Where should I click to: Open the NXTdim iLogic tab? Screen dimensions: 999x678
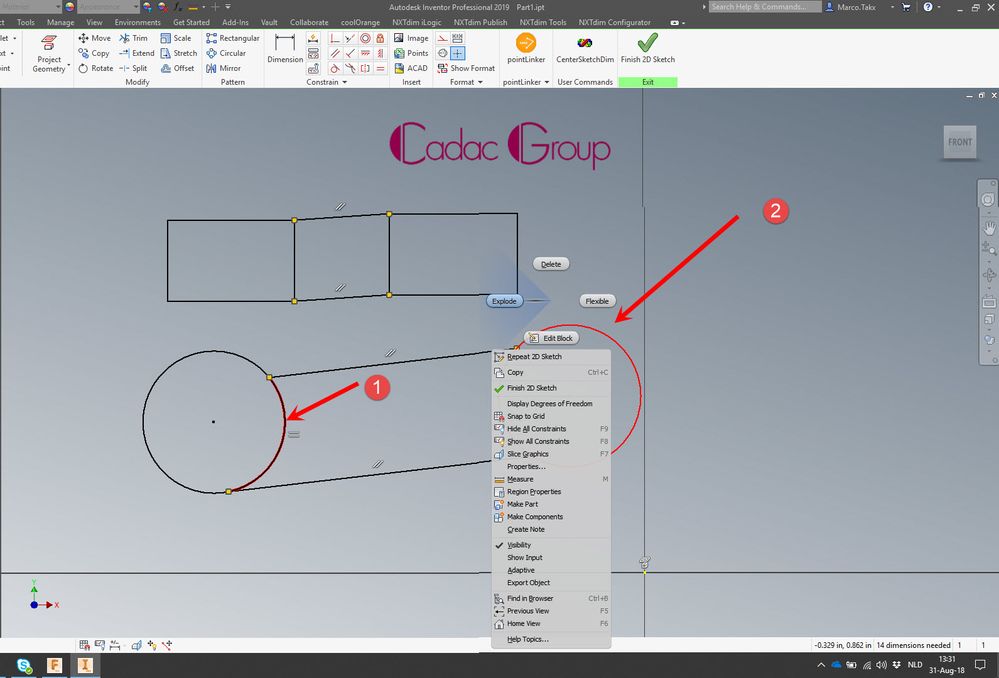(x=417, y=22)
